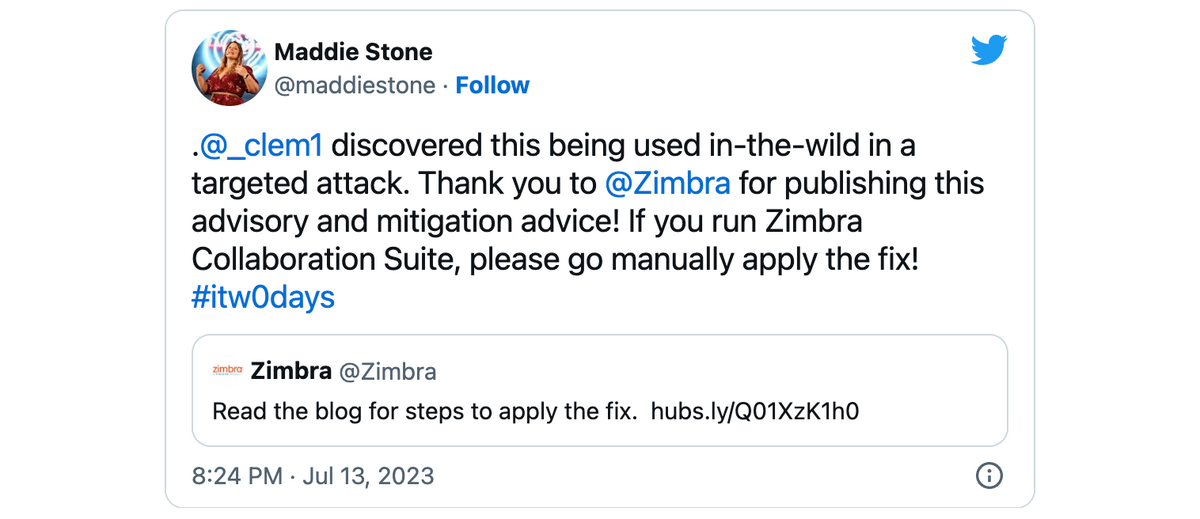Viewport: 1200px width, 519px height.
Task: Open the hubs.ly/Q01XzK1h0 link
Action: click(x=755, y=411)
